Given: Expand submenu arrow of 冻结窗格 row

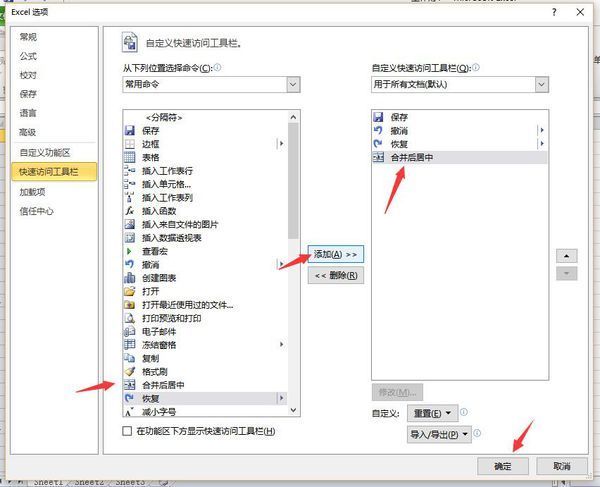Looking at the screenshot, I should [282, 344].
